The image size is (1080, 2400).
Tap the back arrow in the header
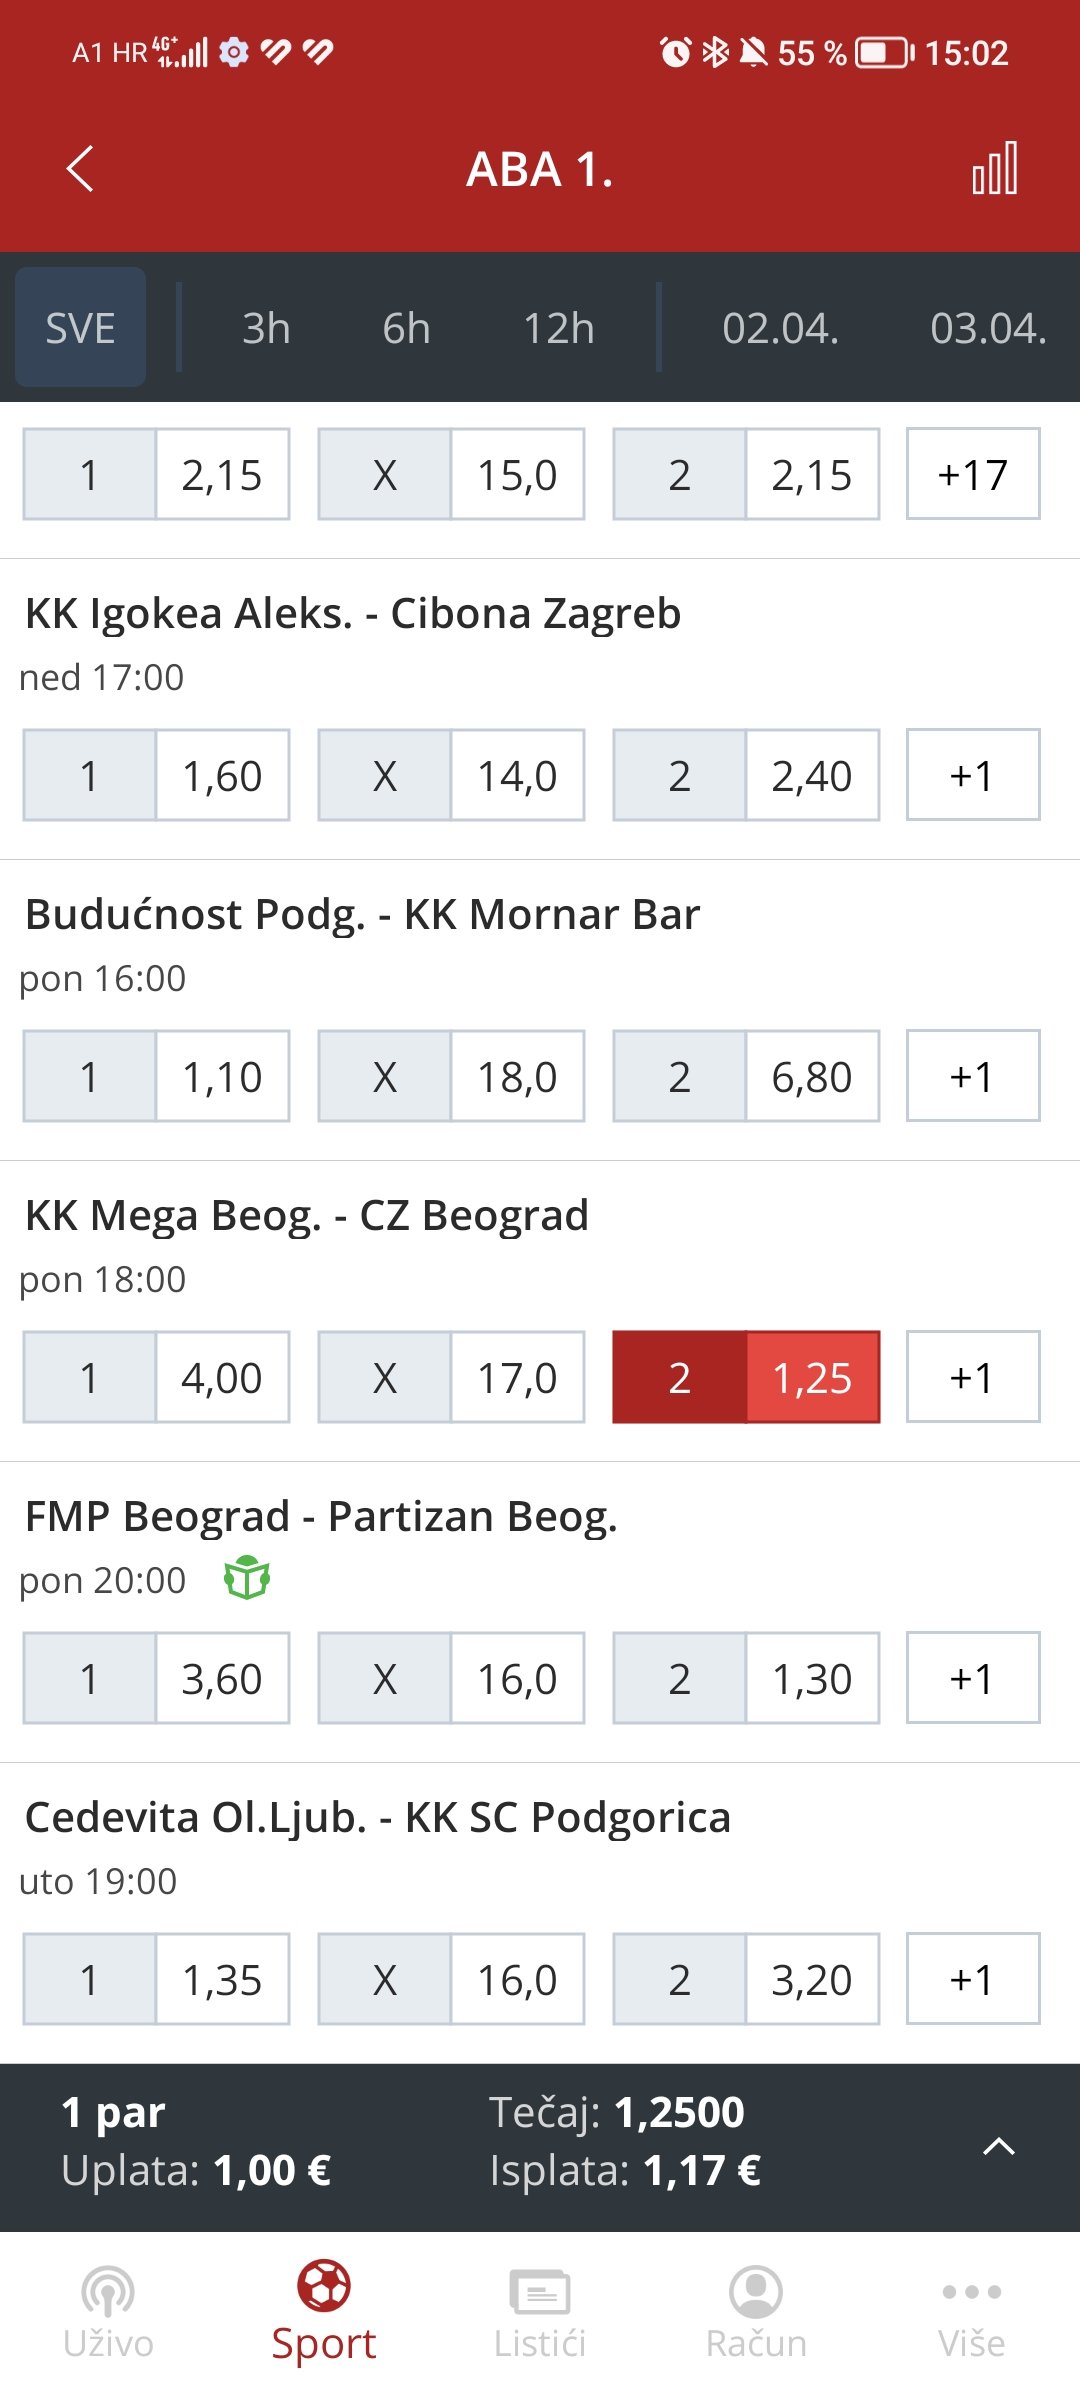[80, 168]
